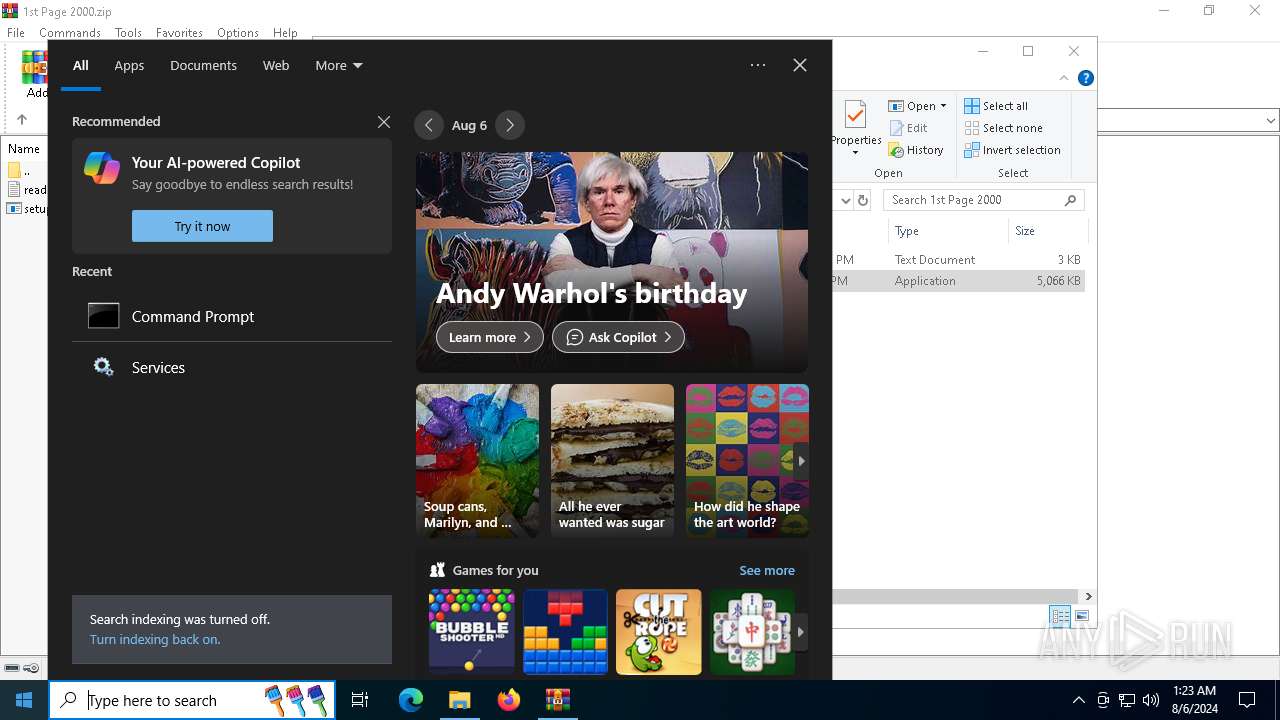Open the Command Prompt recent item
Image resolution: width=1280 pixels, height=720 pixels.
[x=232, y=316]
